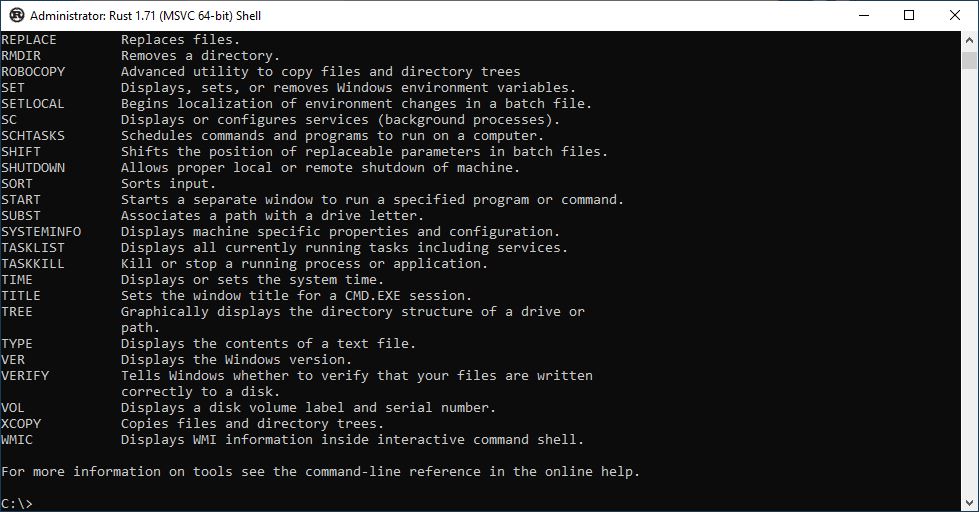Maximize the Rust shell window
The height and width of the screenshot is (512, 979).
point(909,15)
